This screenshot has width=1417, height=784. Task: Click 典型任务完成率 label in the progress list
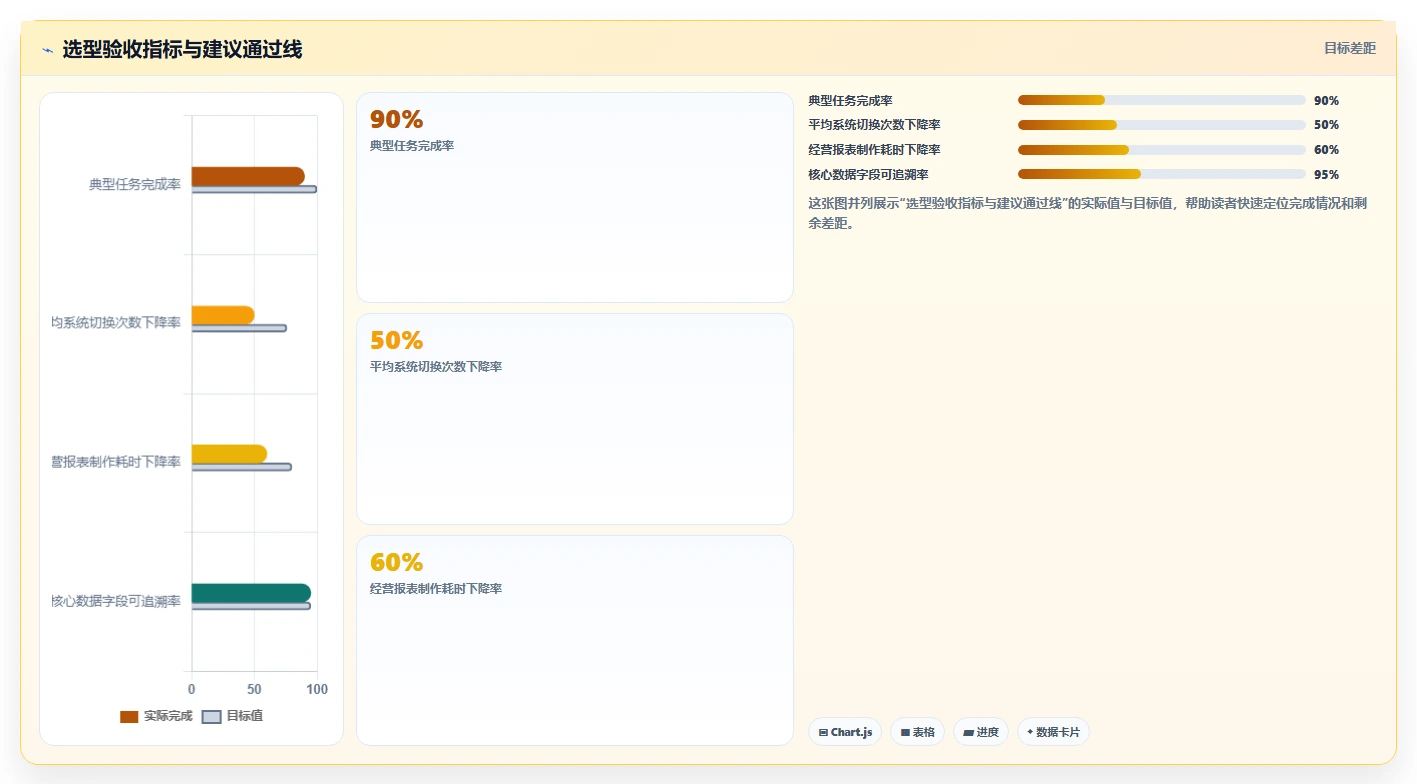point(851,100)
